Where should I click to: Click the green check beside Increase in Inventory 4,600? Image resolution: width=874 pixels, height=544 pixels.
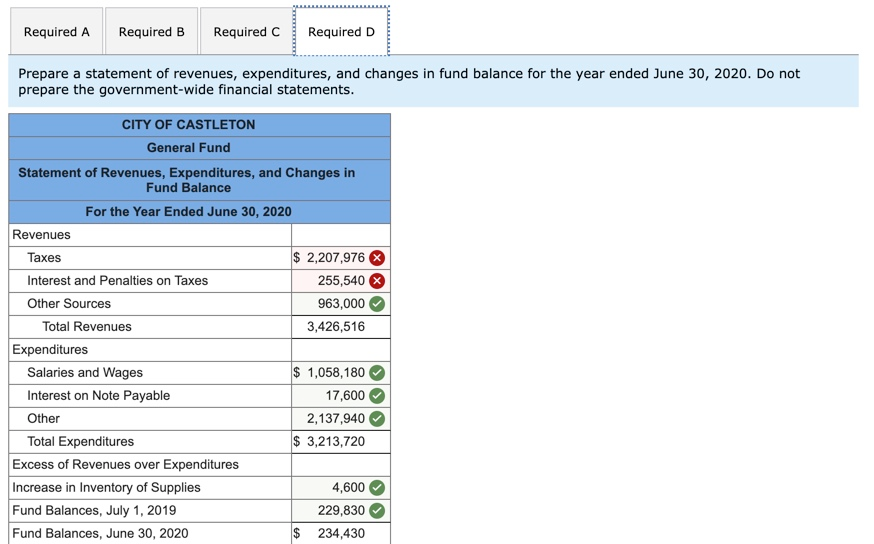tap(377, 488)
